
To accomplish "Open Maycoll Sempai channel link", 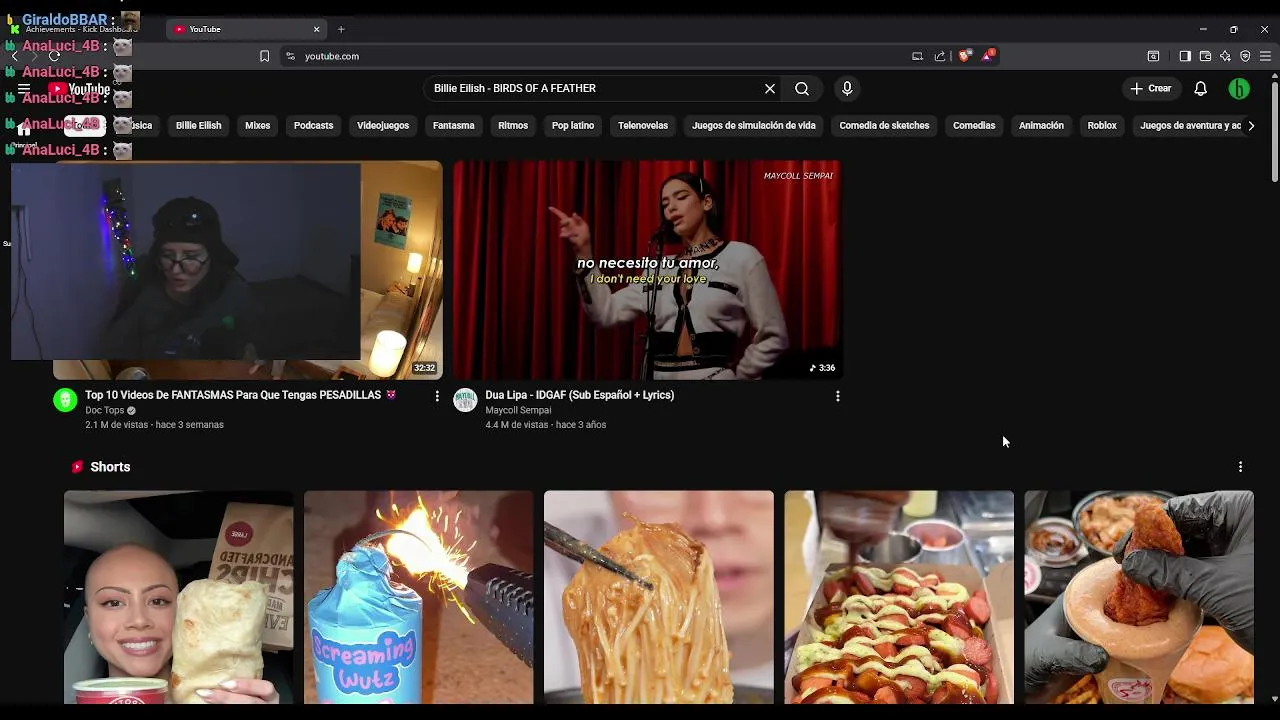I will (x=518, y=410).
